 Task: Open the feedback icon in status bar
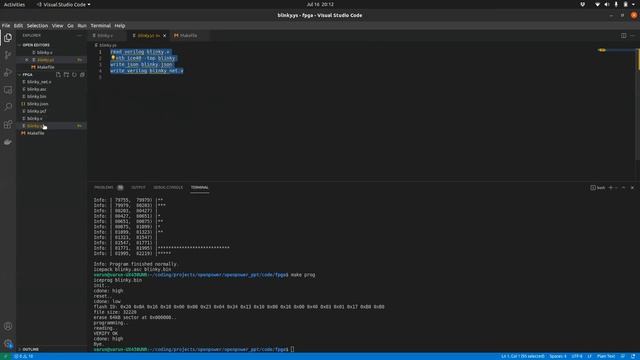click(622, 356)
